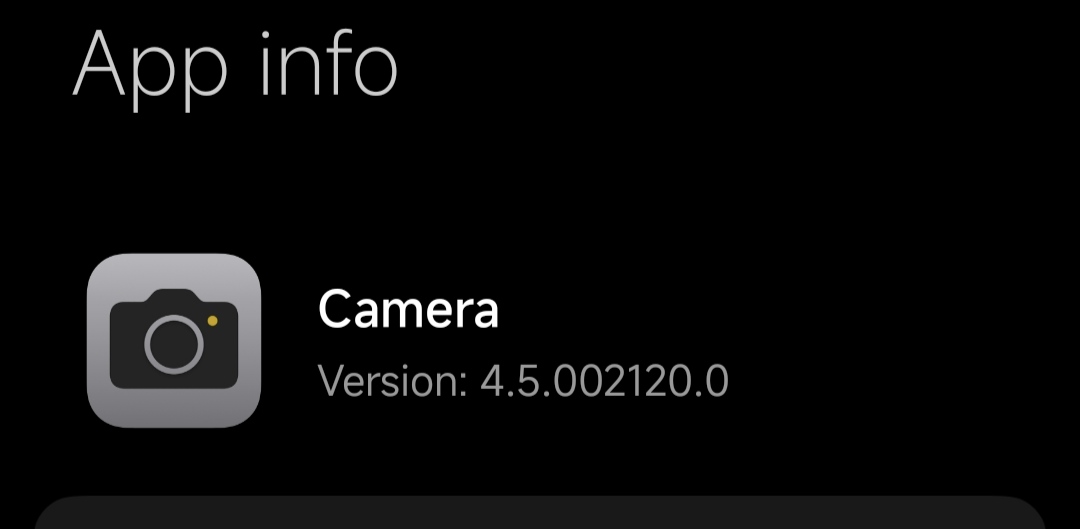Click the yellow dot on Camera icon
1080x529 pixels.
[x=212, y=321]
